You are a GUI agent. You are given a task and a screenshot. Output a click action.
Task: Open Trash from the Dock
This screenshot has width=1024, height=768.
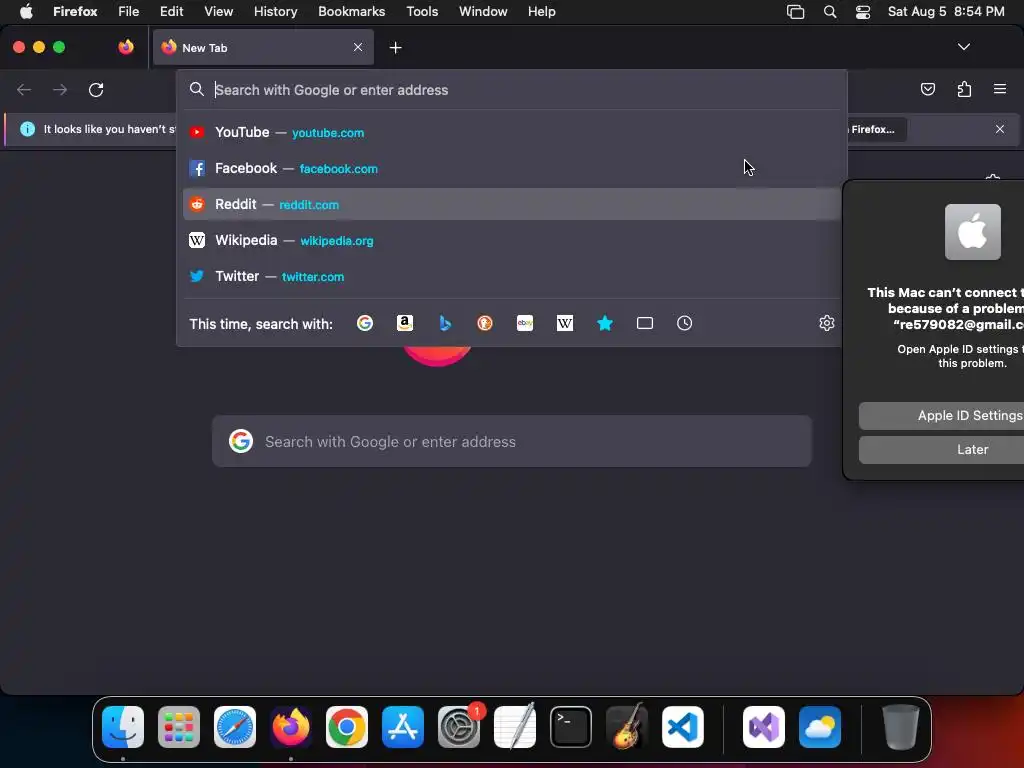click(901, 727)
